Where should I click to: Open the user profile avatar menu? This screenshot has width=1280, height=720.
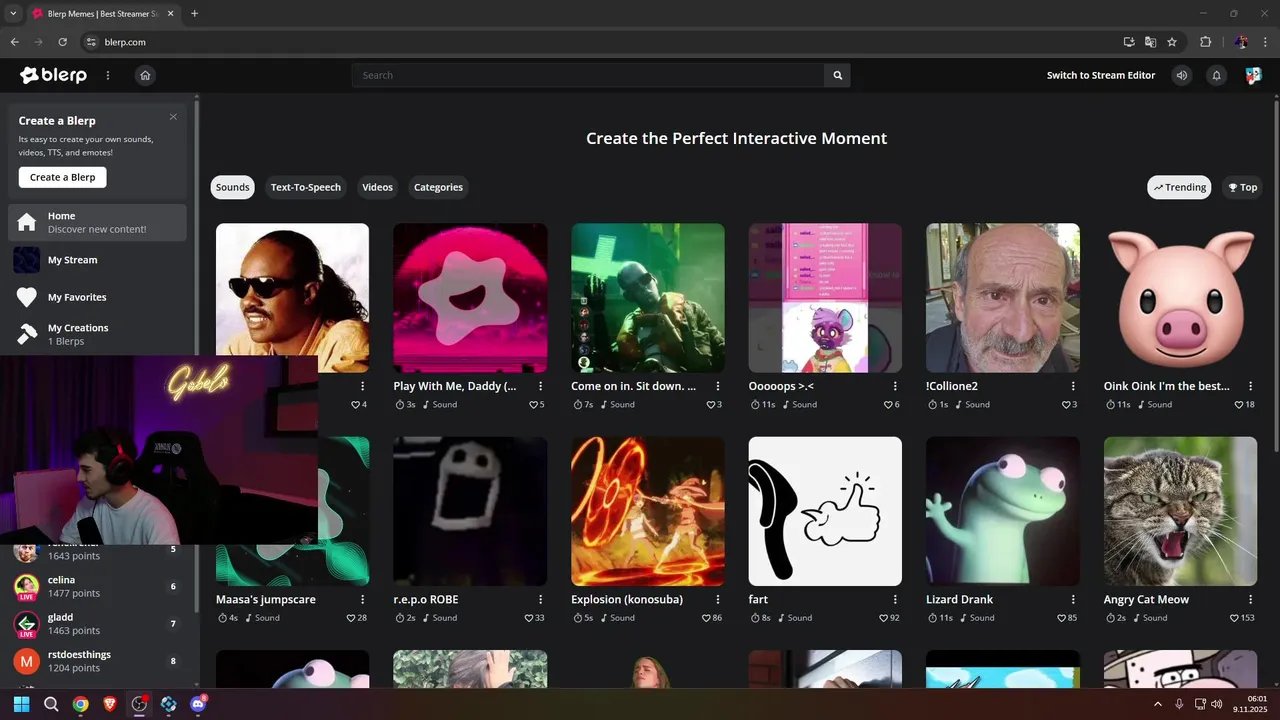coord(1253,75)
